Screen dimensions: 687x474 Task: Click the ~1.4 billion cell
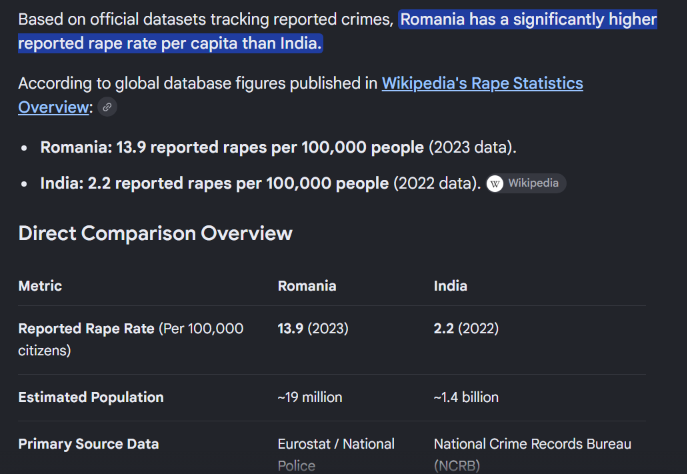[x=466, y=397]
